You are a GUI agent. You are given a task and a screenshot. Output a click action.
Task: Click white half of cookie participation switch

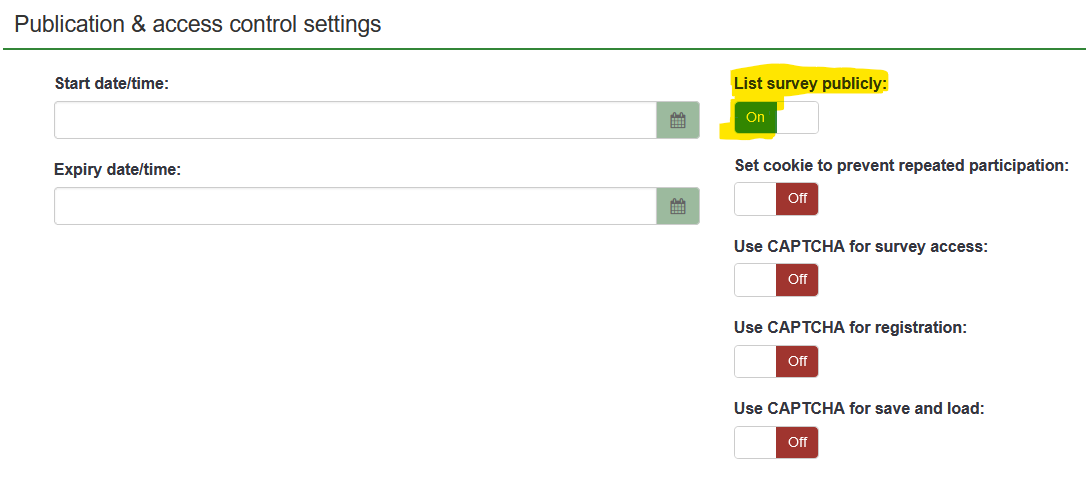[x=755, y=199]
